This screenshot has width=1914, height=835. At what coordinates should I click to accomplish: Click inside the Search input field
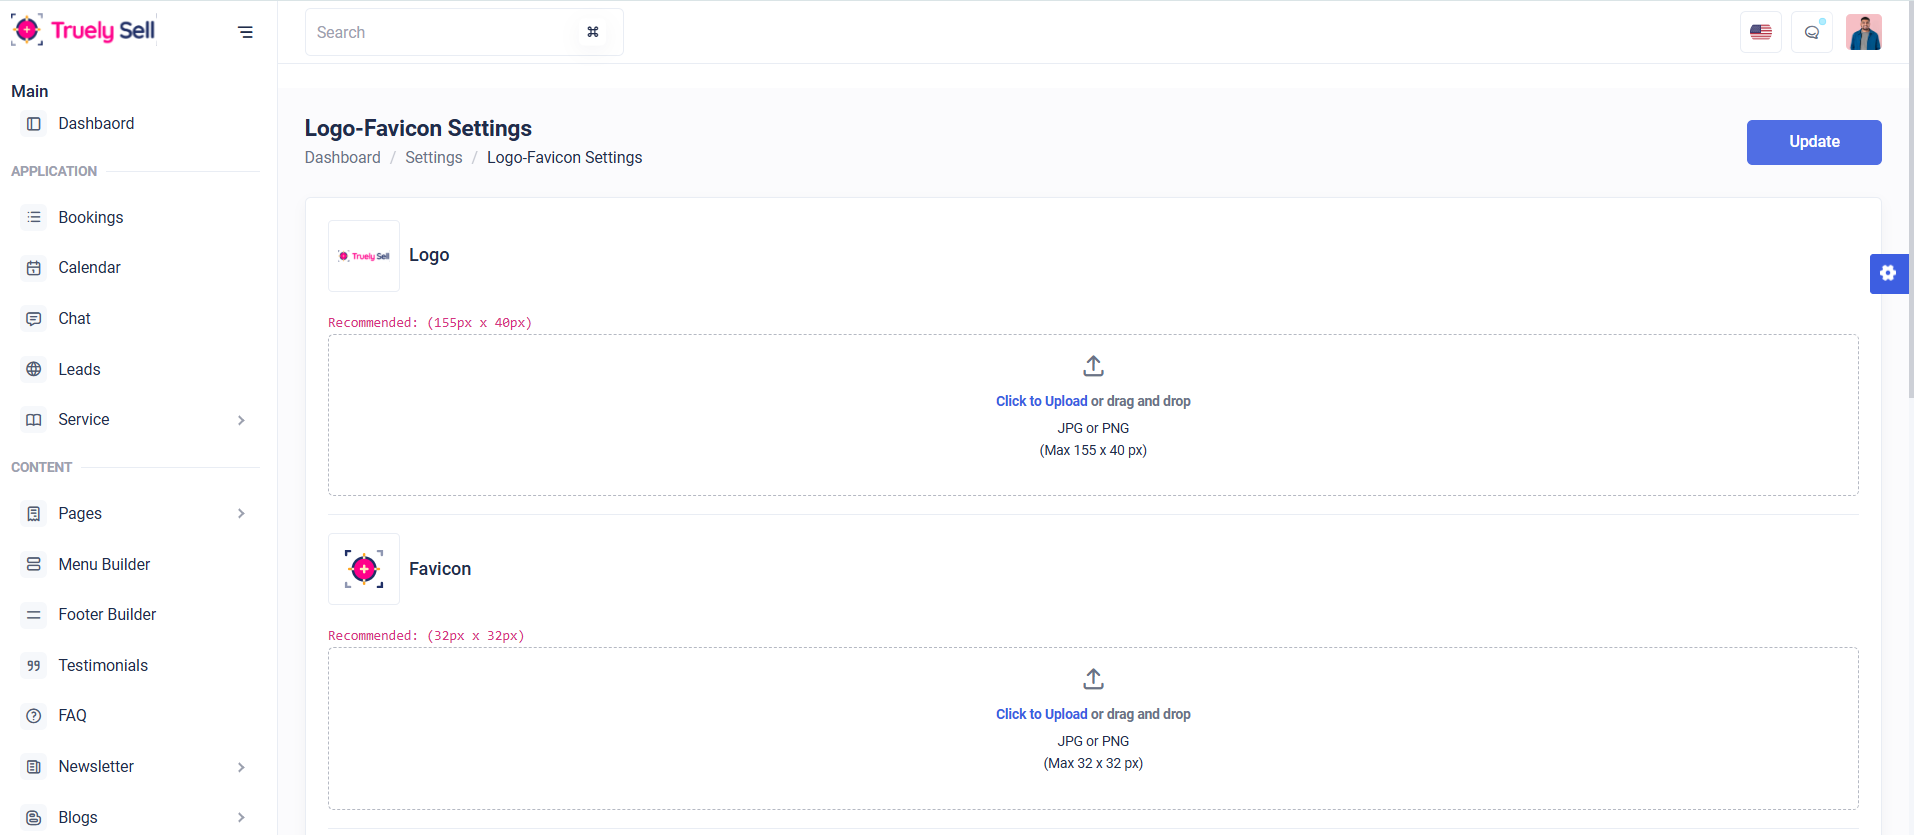pyautogui.click(x=440, y=32)
